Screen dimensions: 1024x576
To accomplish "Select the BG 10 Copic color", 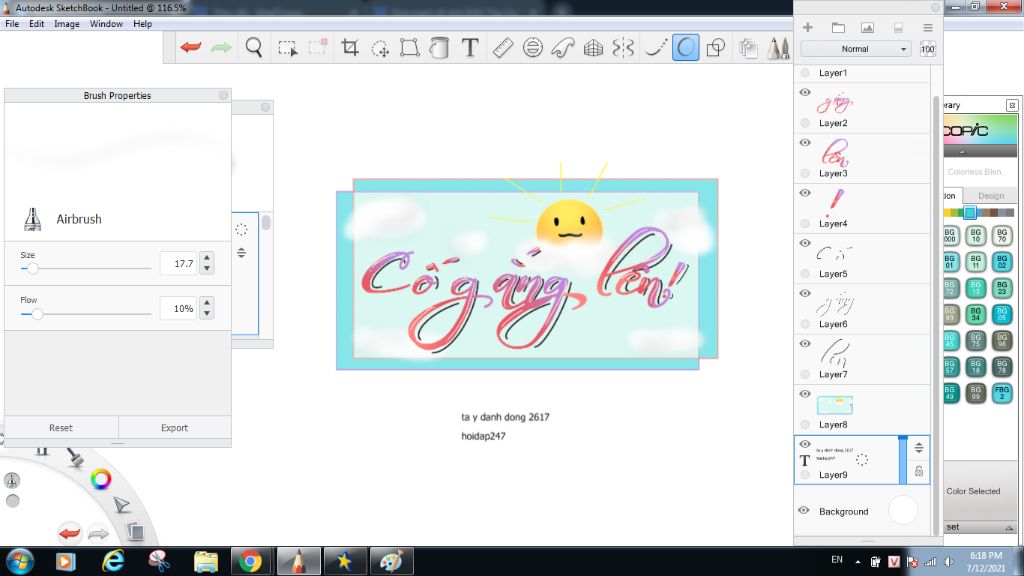I will [976, 235].
